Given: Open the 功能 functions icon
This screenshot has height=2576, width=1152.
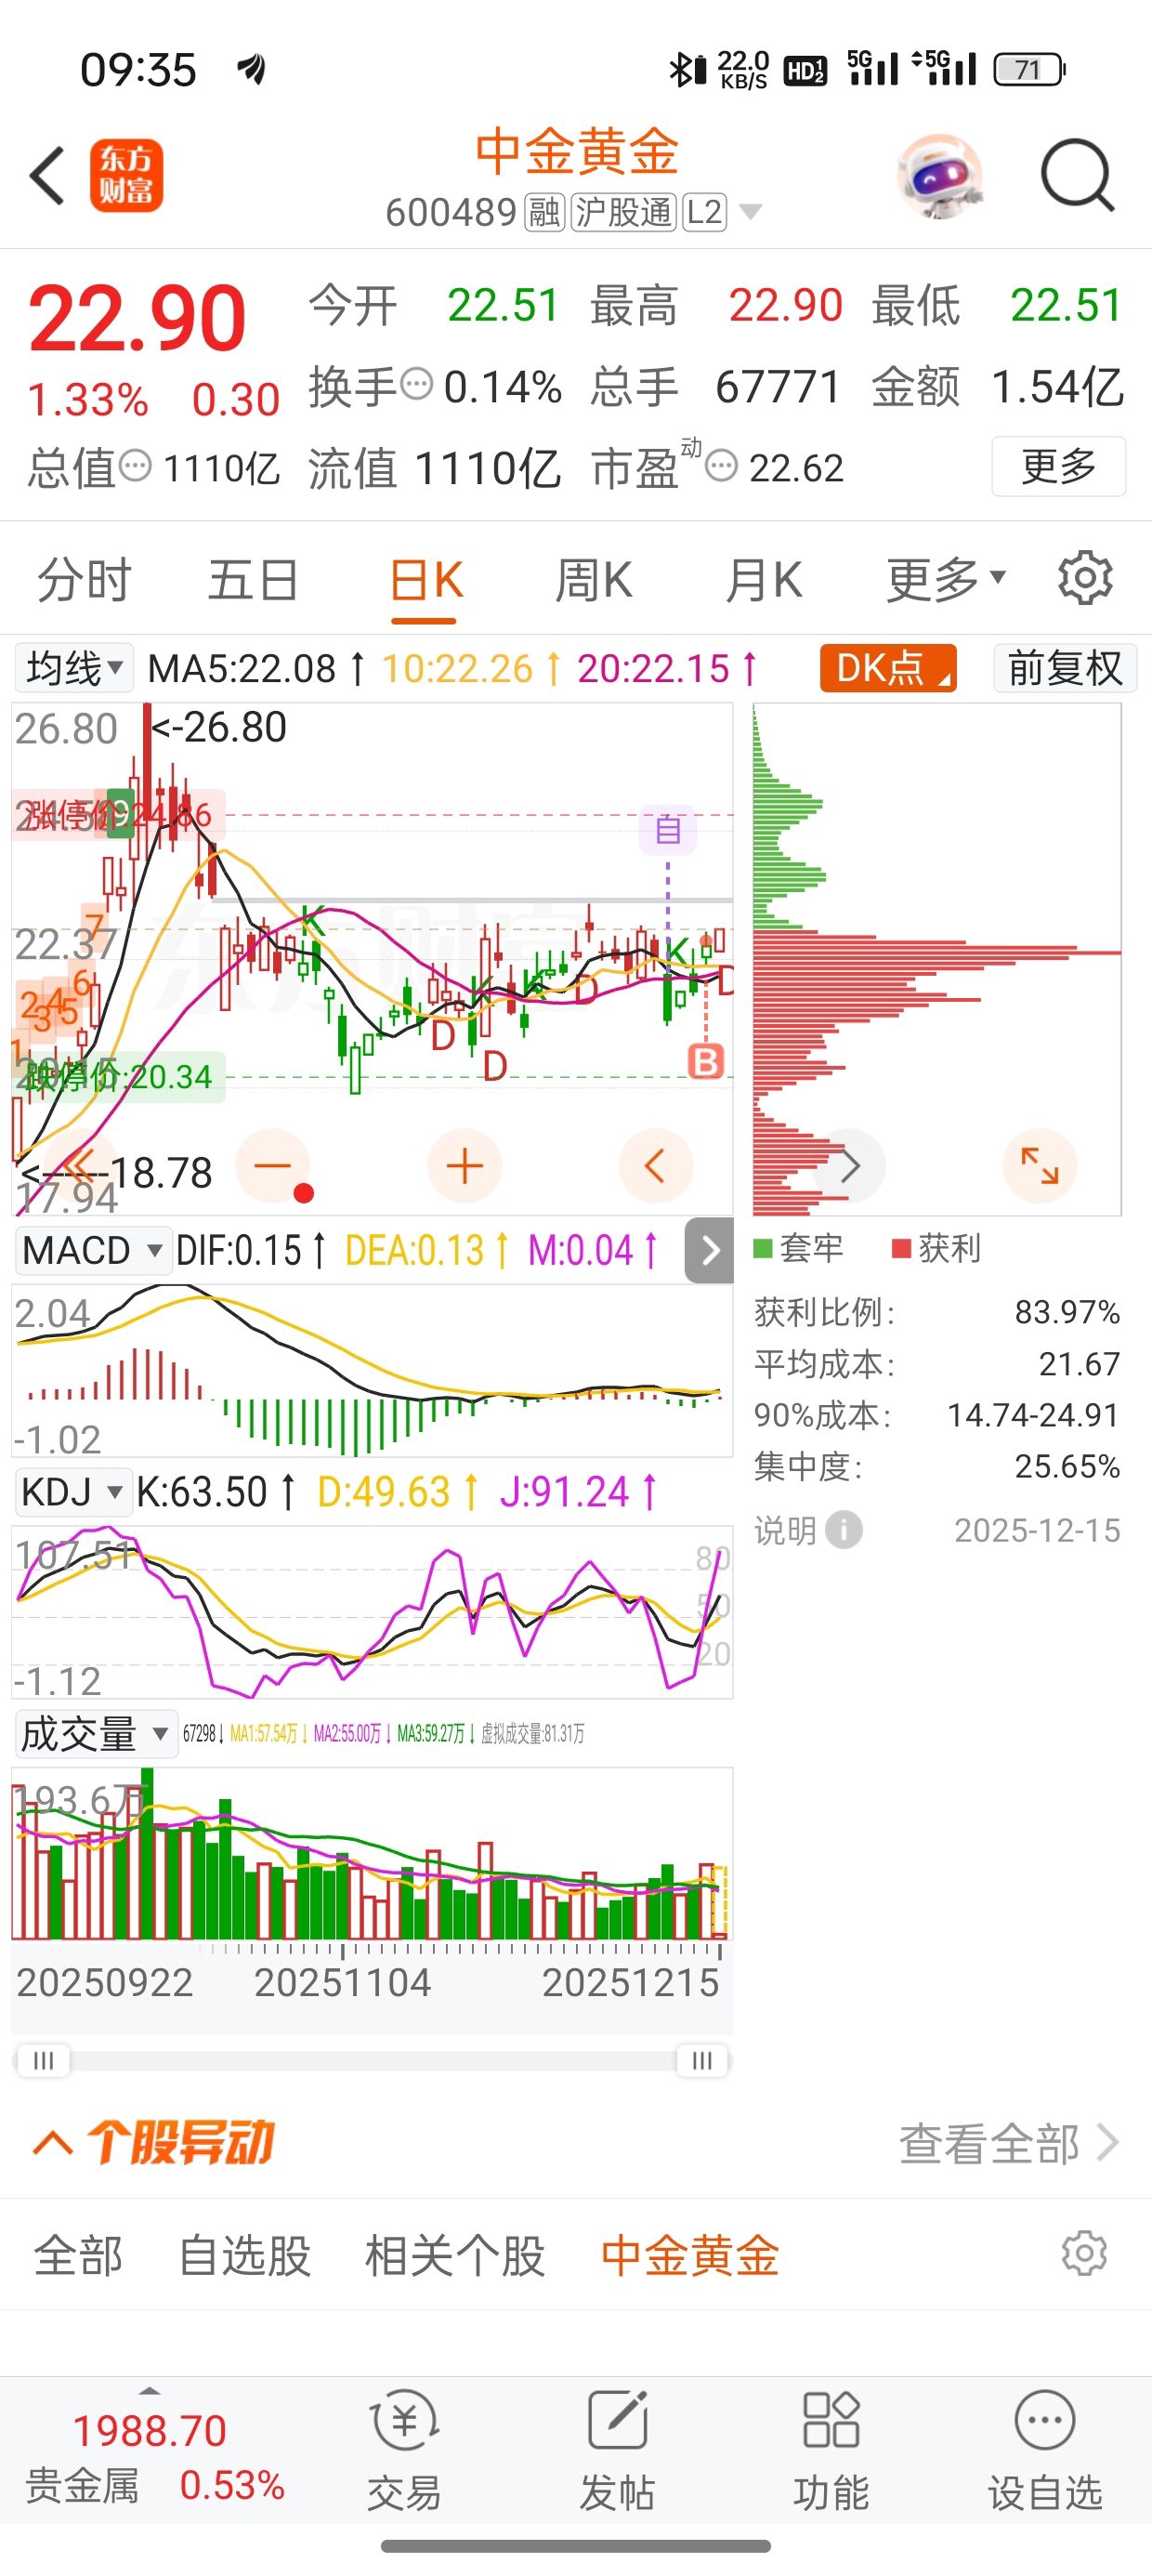Looking at the screenshot, I should 831,2450.
